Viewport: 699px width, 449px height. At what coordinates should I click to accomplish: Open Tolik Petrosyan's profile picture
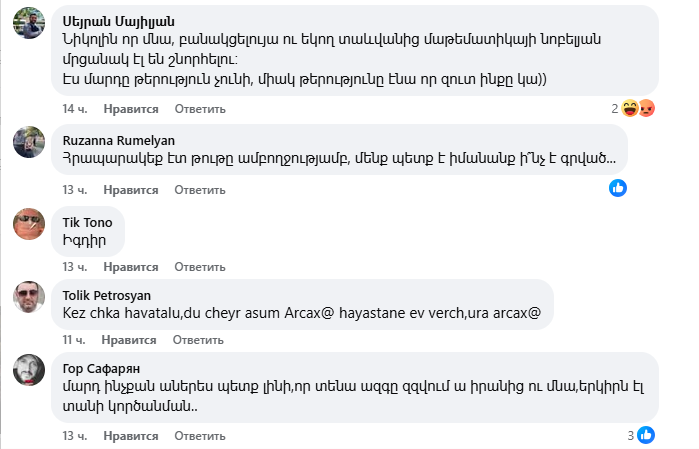coord(28,296)
